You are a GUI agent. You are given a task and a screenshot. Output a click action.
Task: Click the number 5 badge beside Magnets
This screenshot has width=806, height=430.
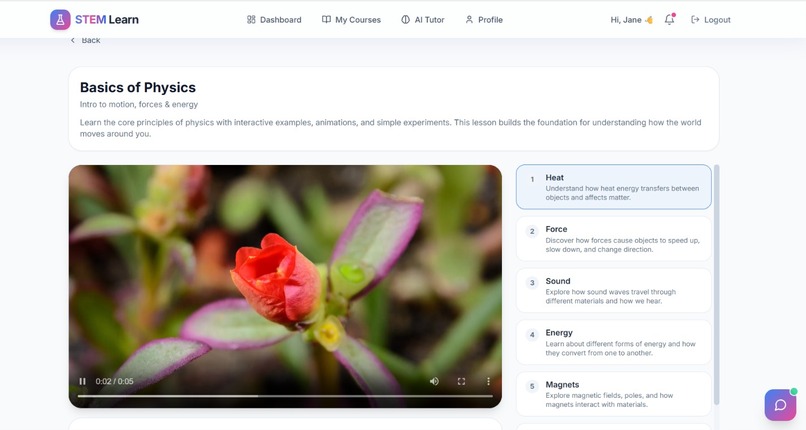click(532, 386)
